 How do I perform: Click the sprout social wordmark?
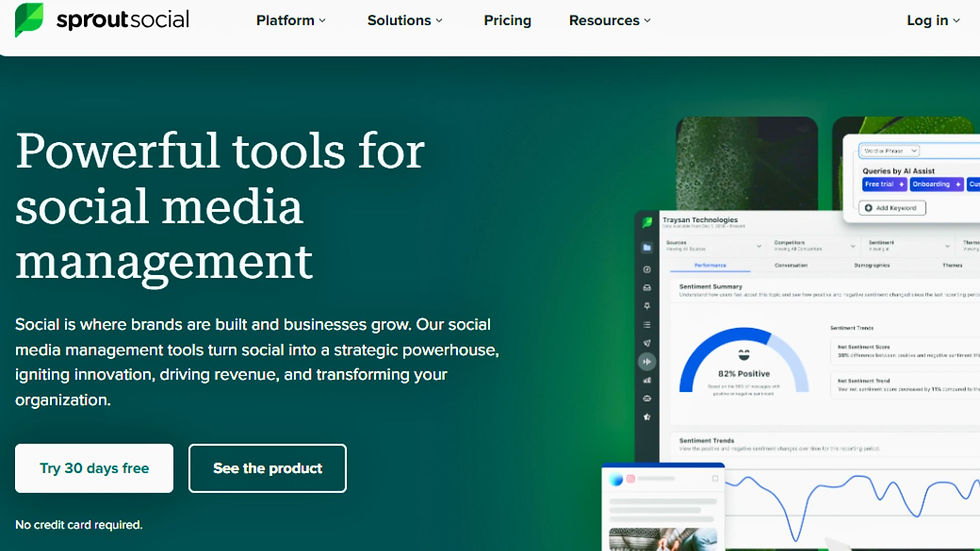click(x=122, y=20)
